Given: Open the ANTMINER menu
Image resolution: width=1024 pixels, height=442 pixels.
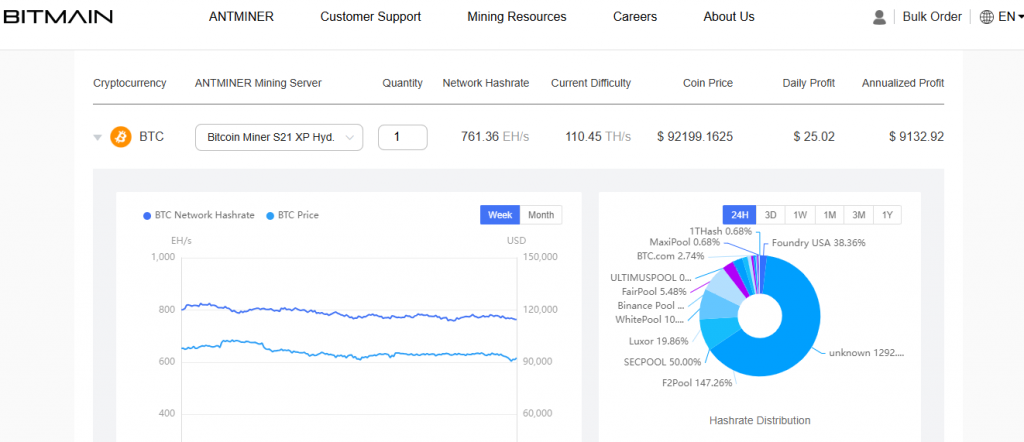Looking at the screenshot, I should click(241, 17).
